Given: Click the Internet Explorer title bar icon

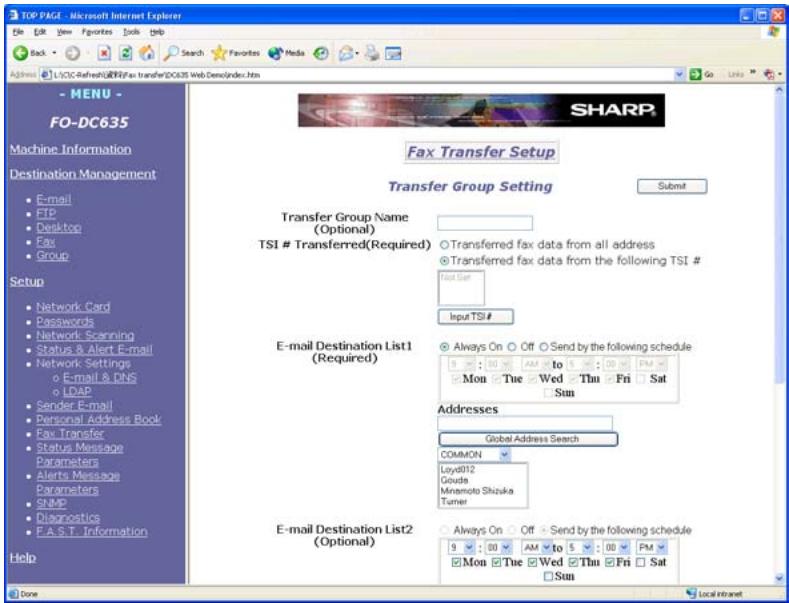Looking at the screenshot, I should [x=14, y=16].
